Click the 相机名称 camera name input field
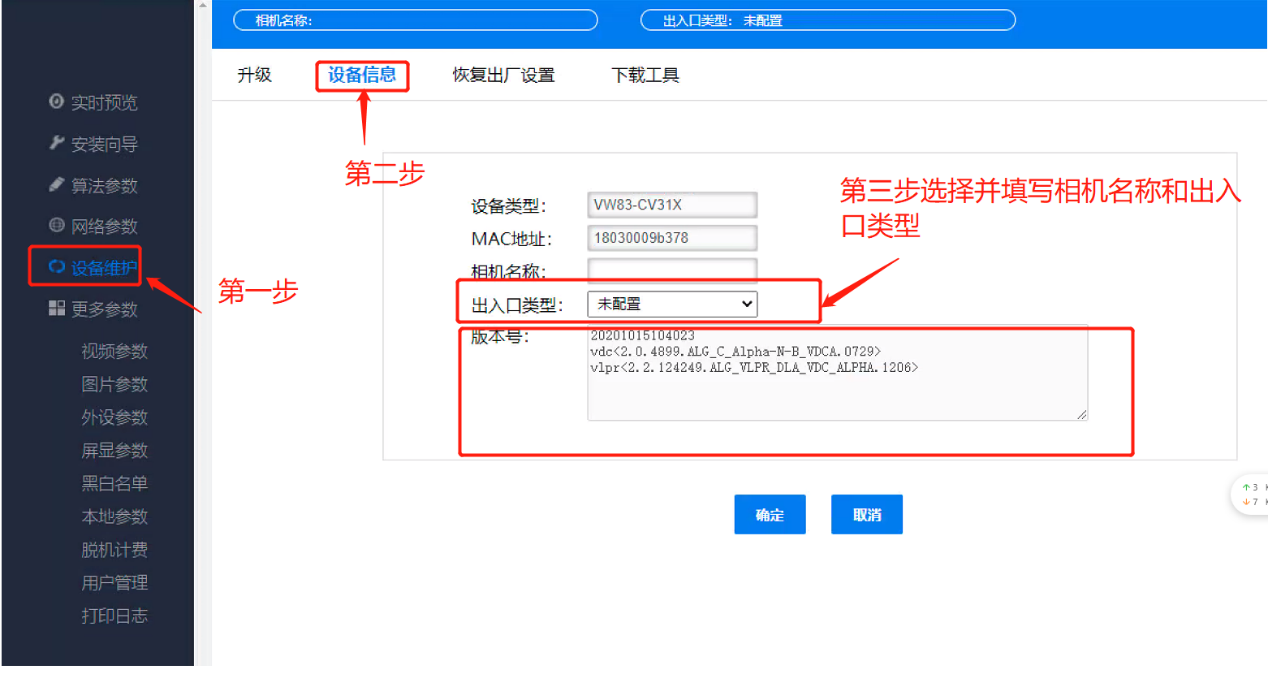This screenshot has height=674, width=1268. (x=671, y=270)
